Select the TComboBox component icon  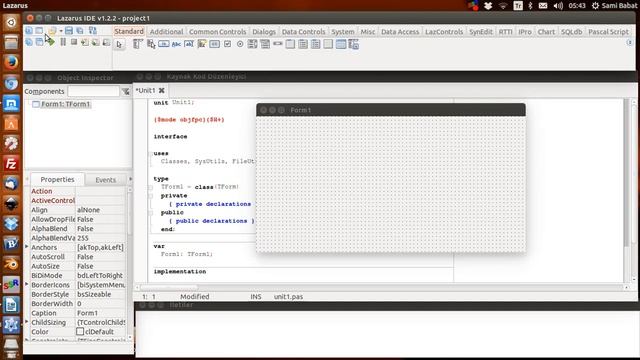265,44
